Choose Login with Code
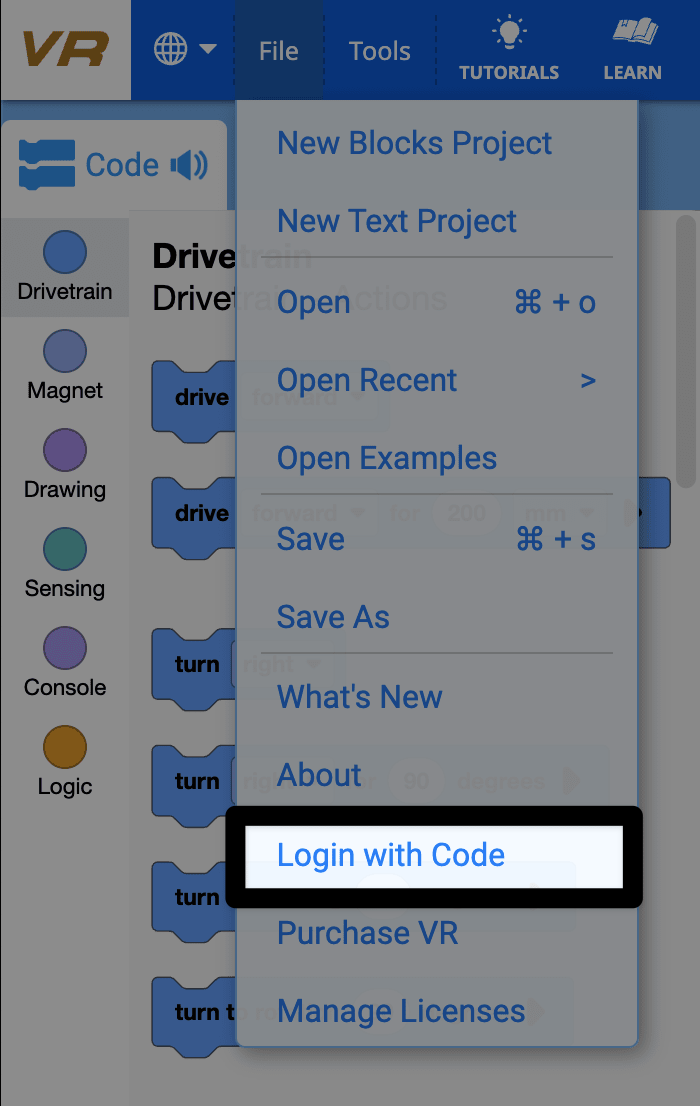700x1106 pixels. 391,855
